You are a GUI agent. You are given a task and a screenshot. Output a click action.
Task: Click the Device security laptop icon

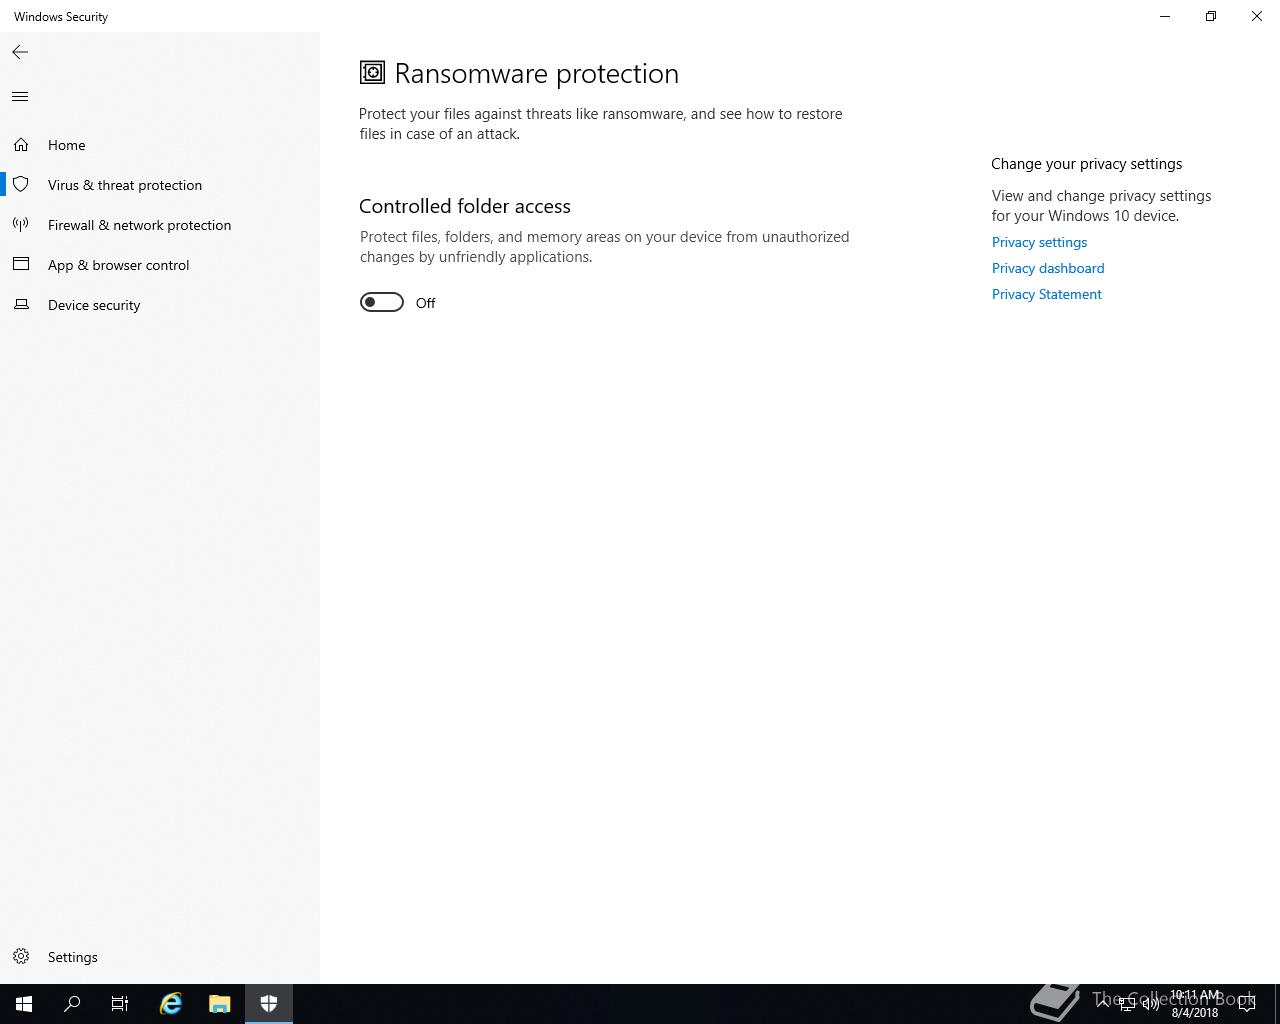coord(21,304)
